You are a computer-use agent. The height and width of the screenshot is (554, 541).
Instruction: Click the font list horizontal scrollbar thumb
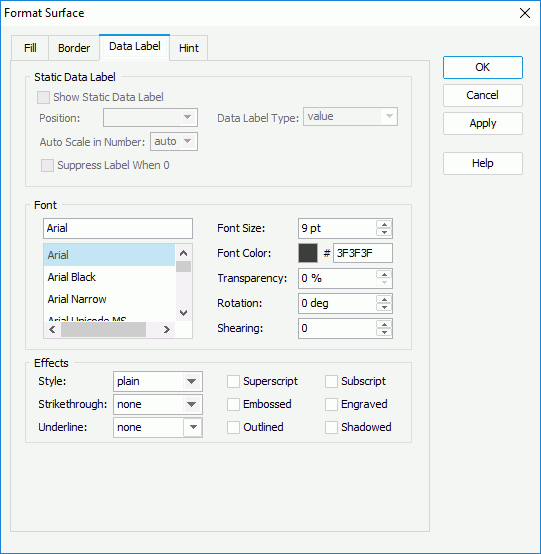coord(103,330)
